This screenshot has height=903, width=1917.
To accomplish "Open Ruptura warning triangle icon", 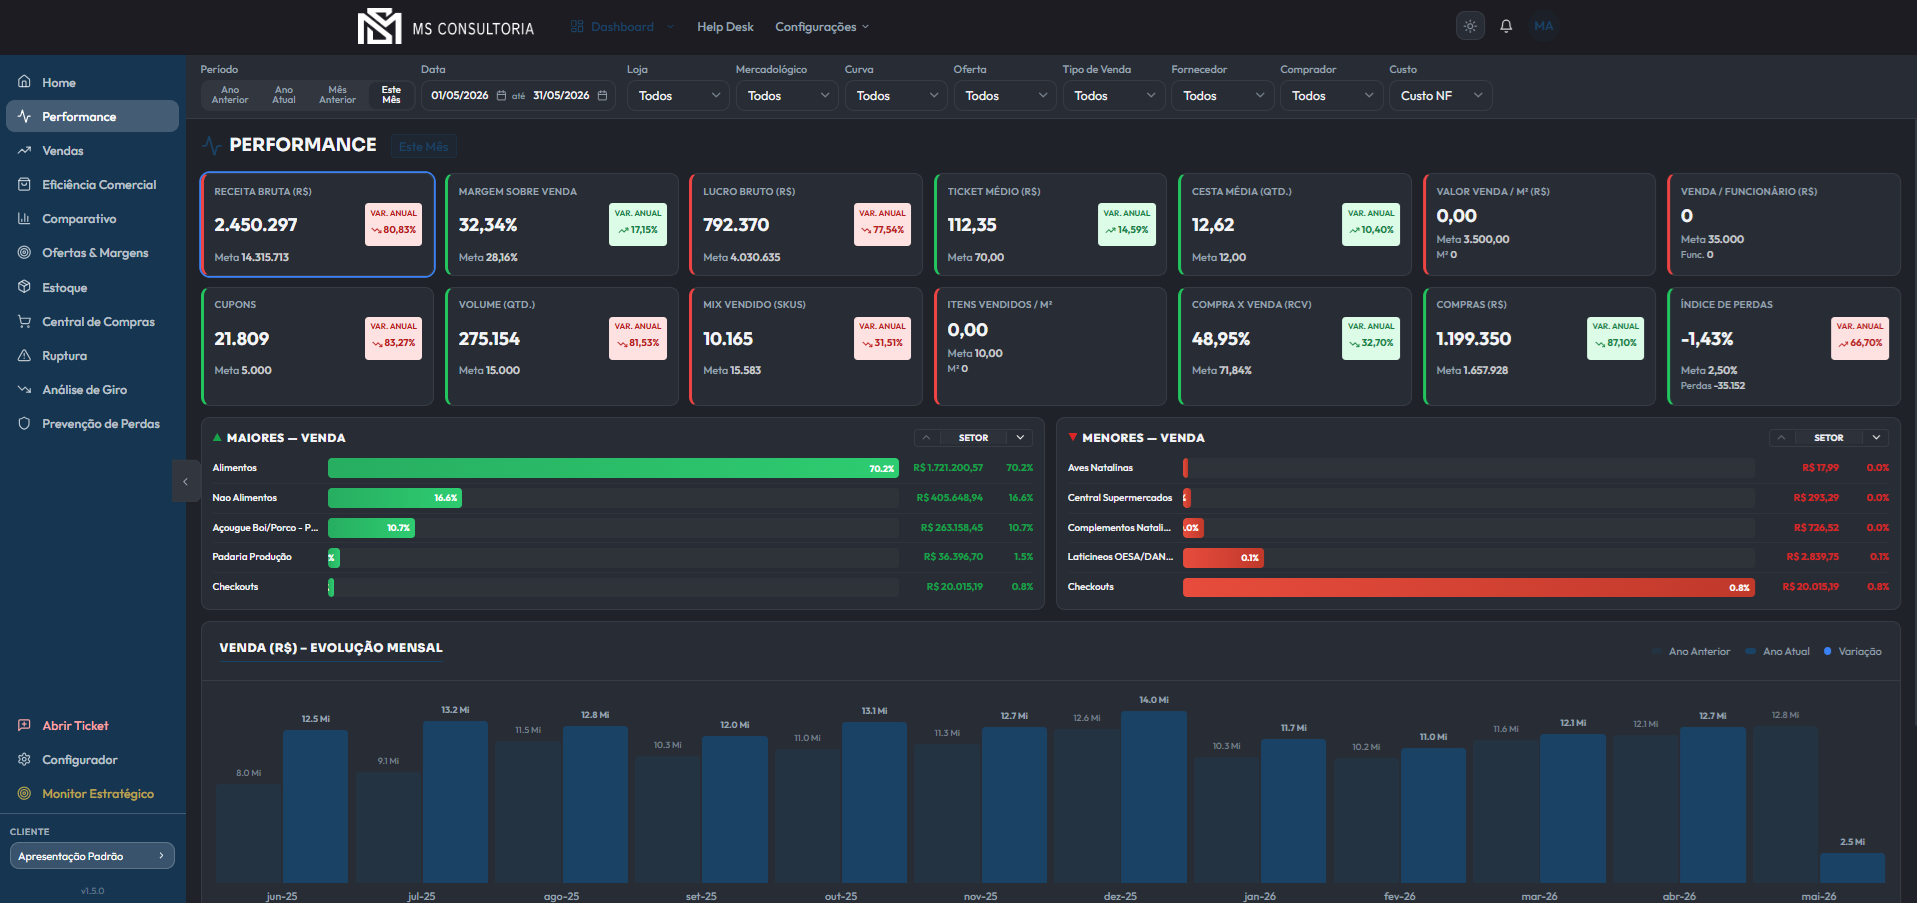I will [24, 355].
